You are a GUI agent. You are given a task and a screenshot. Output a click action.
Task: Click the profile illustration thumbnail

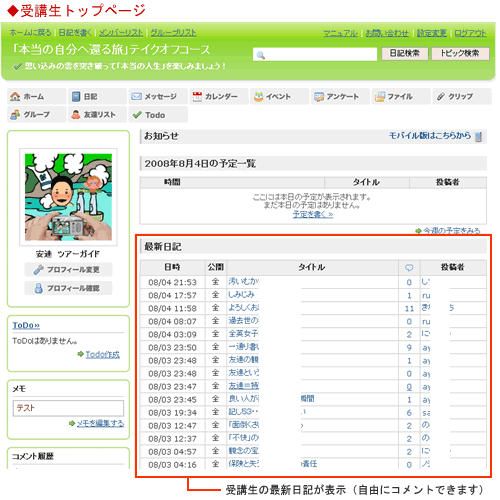point(68,197)
